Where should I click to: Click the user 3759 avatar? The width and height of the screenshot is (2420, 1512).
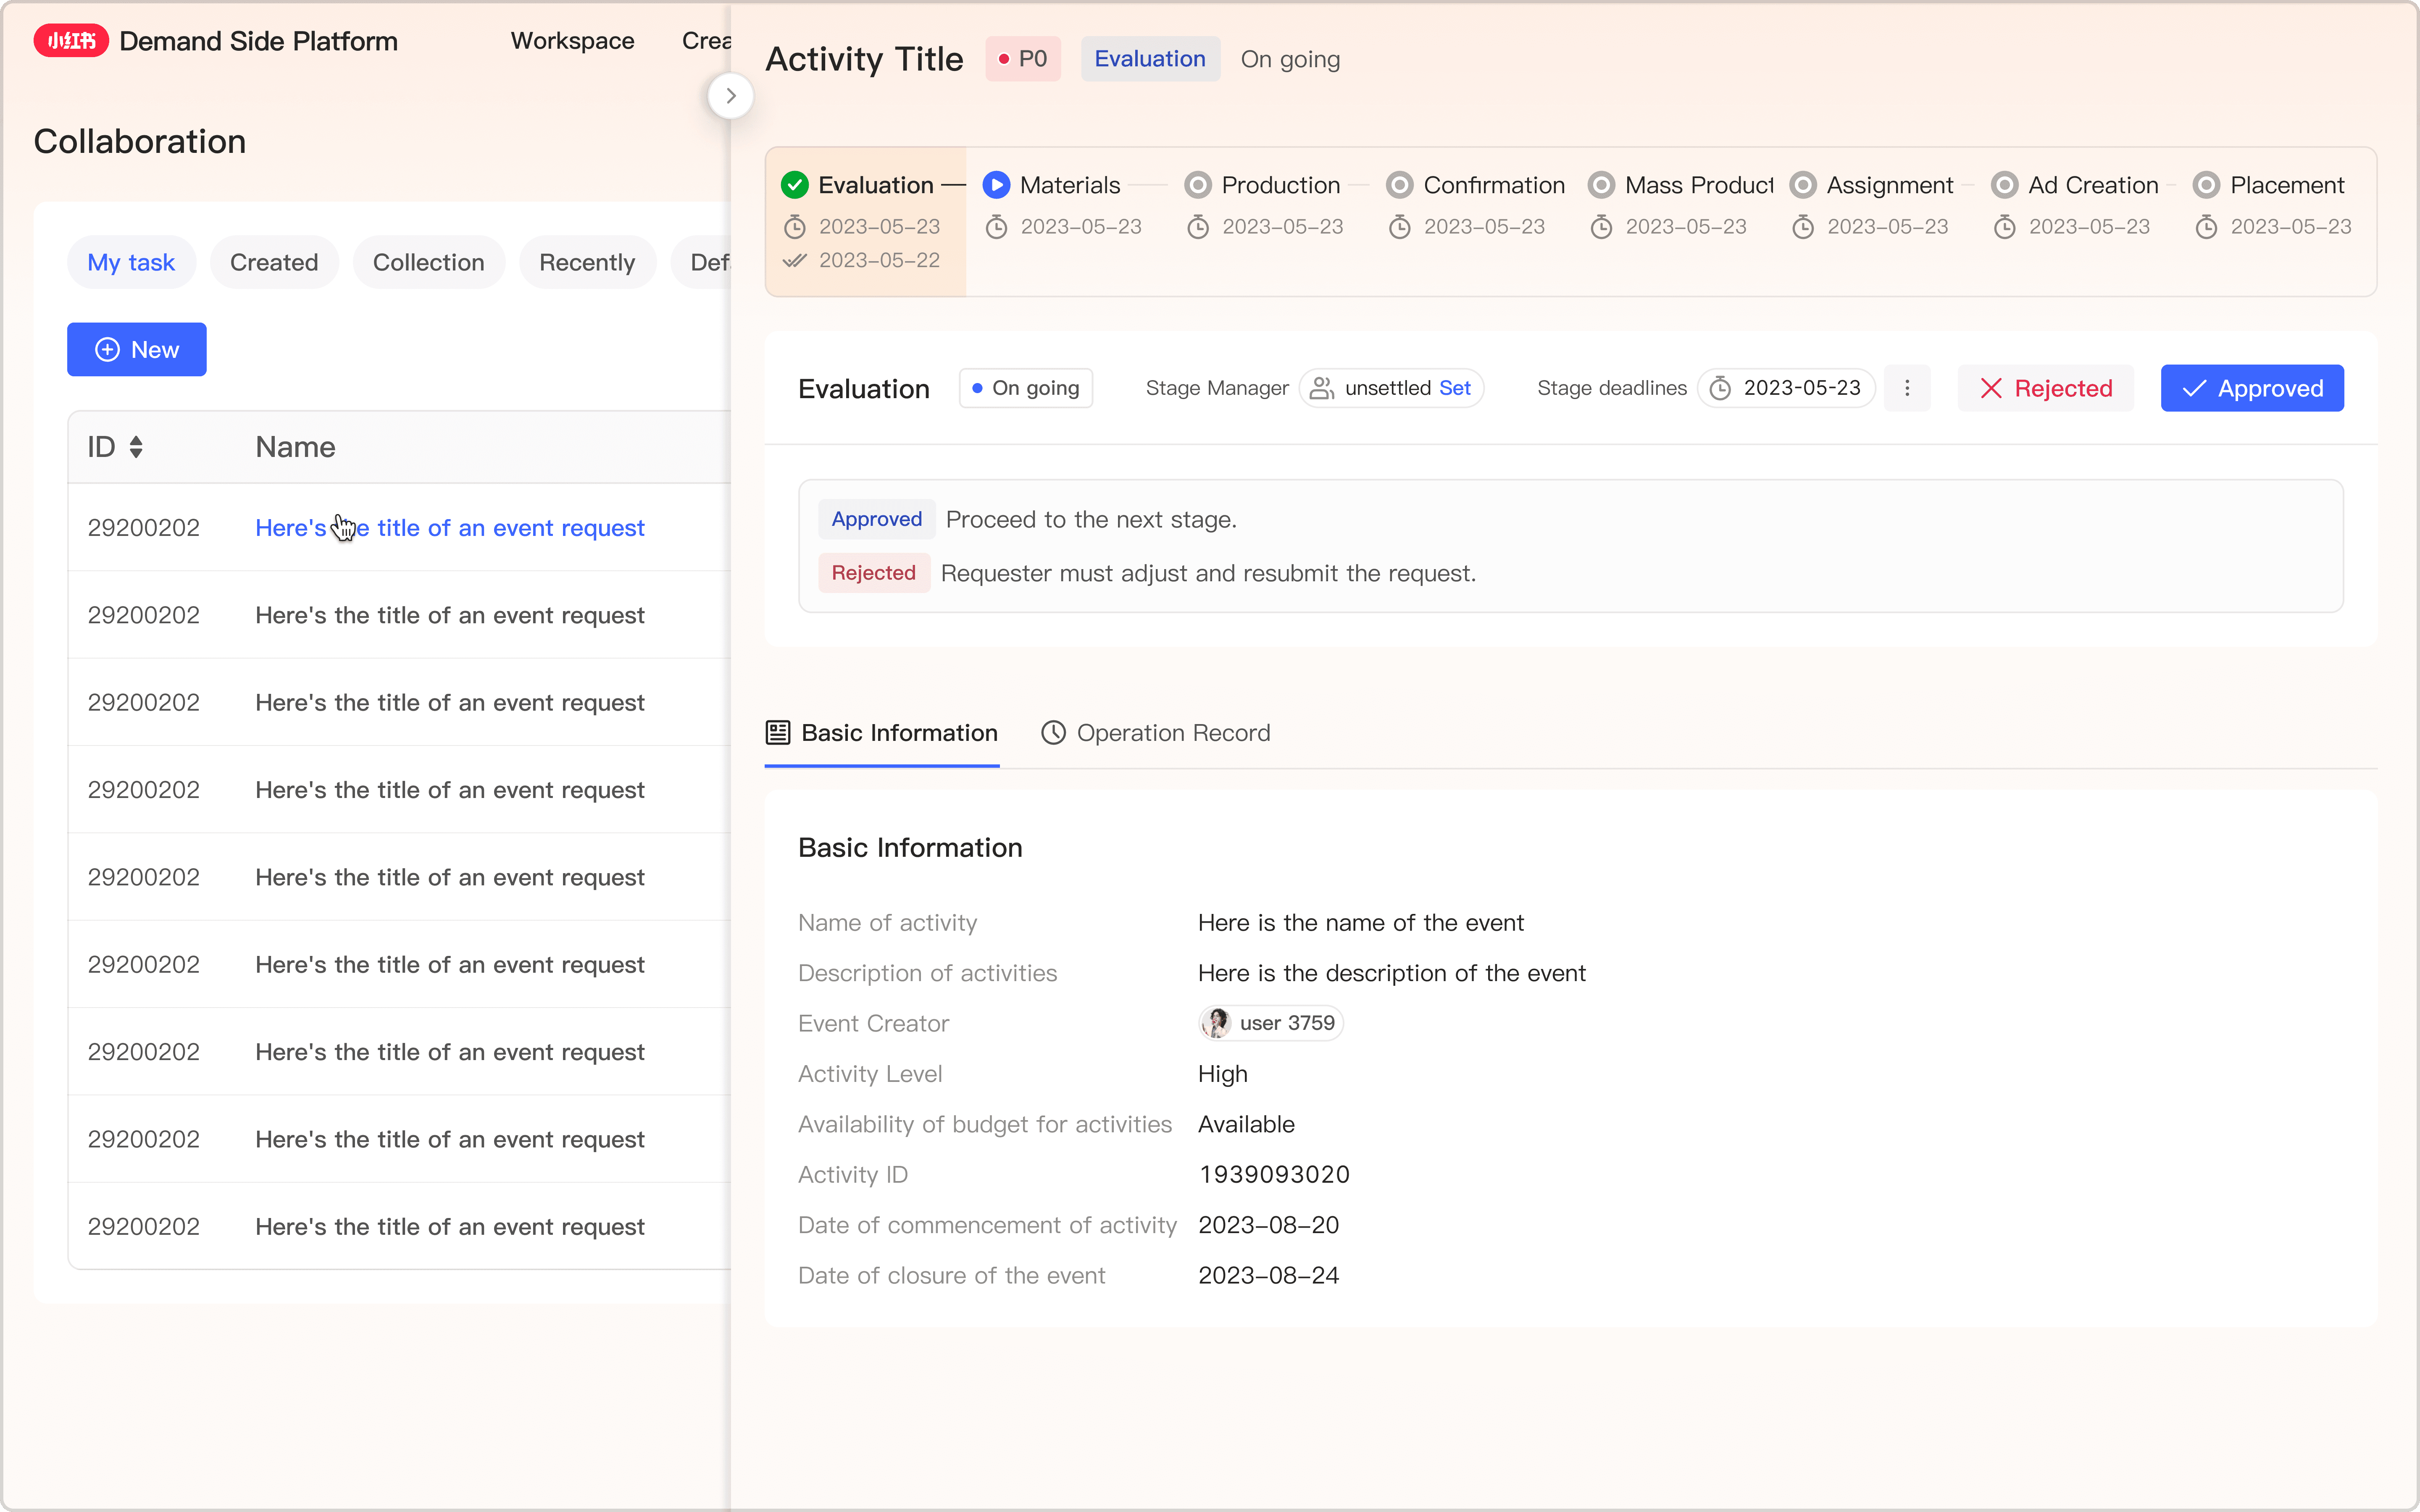[x=1216, y=1023]
